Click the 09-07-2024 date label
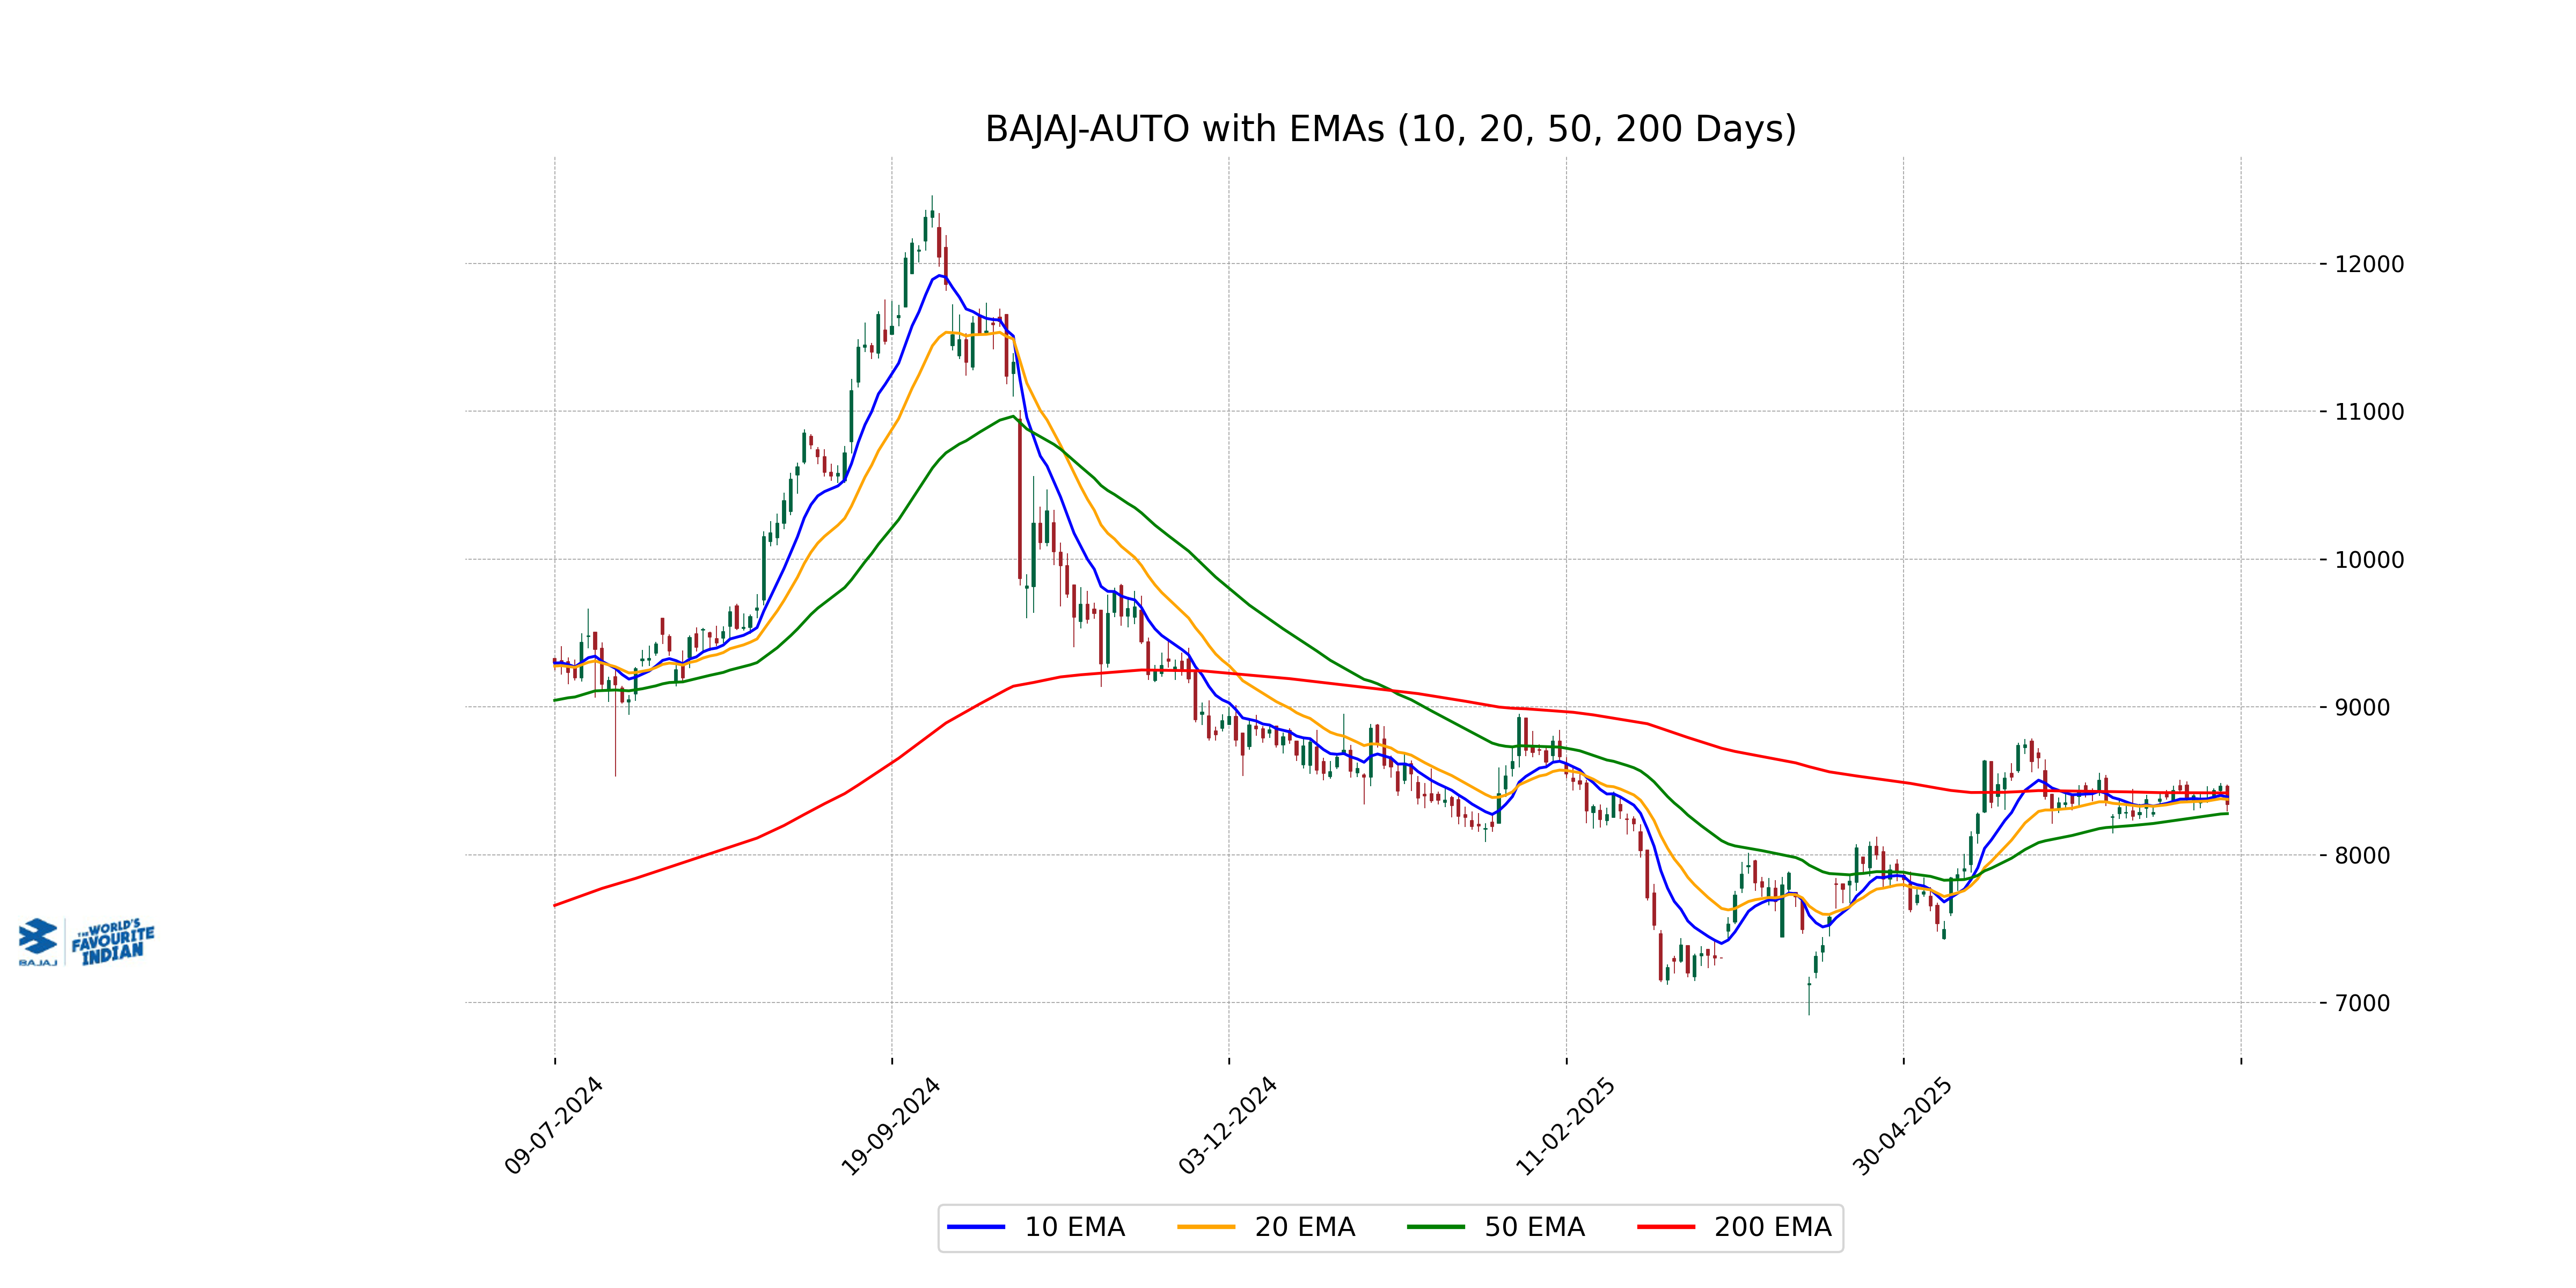This screenshot has height=1288, width=2576. (554, 1126)
